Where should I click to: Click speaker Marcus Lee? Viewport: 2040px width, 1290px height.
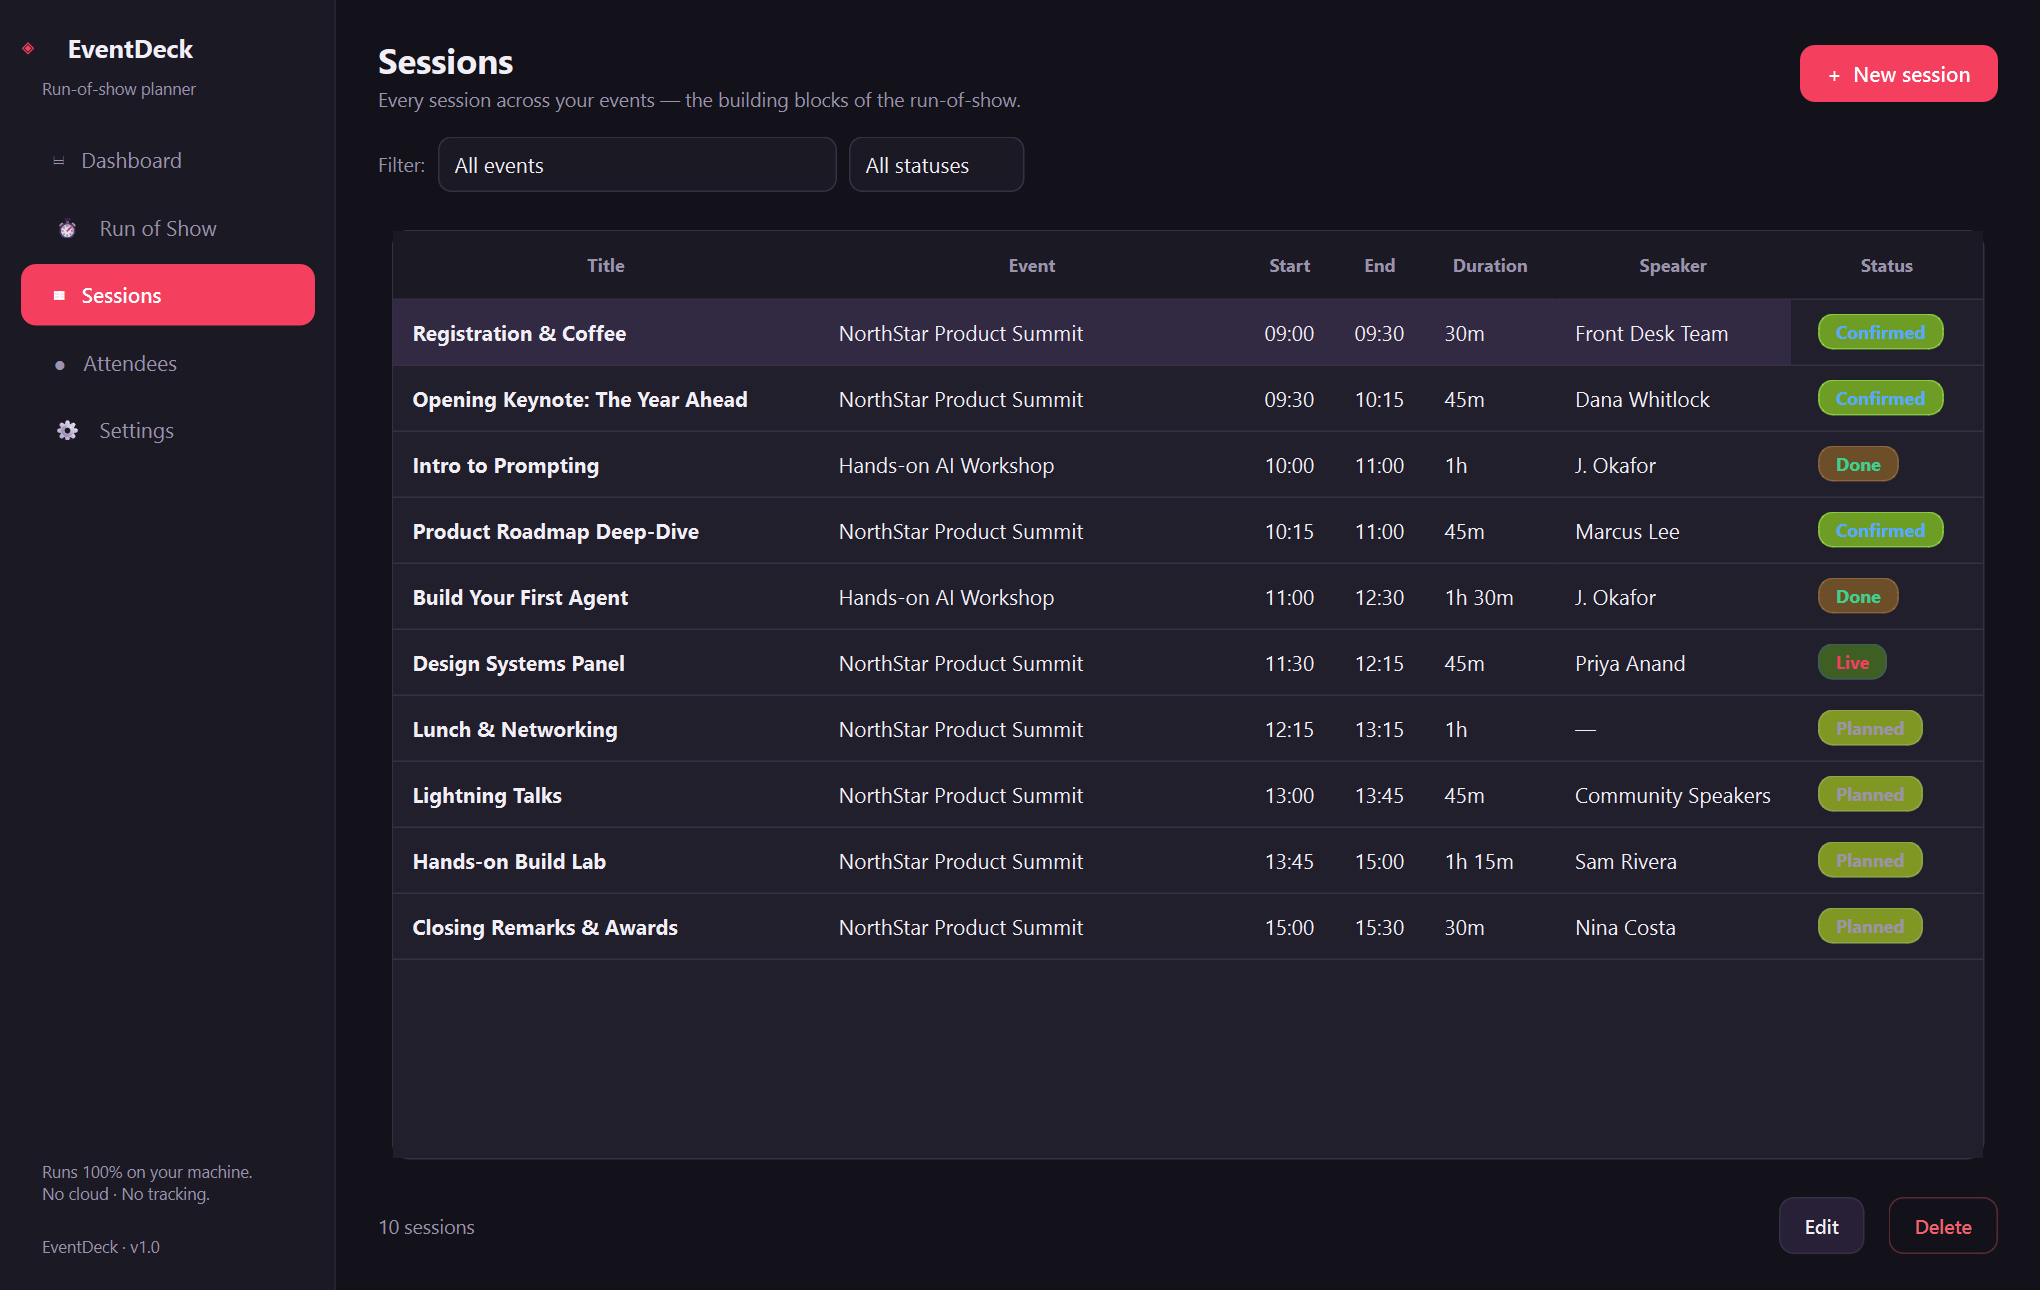pyautogui.click(x=1627, y=532)
